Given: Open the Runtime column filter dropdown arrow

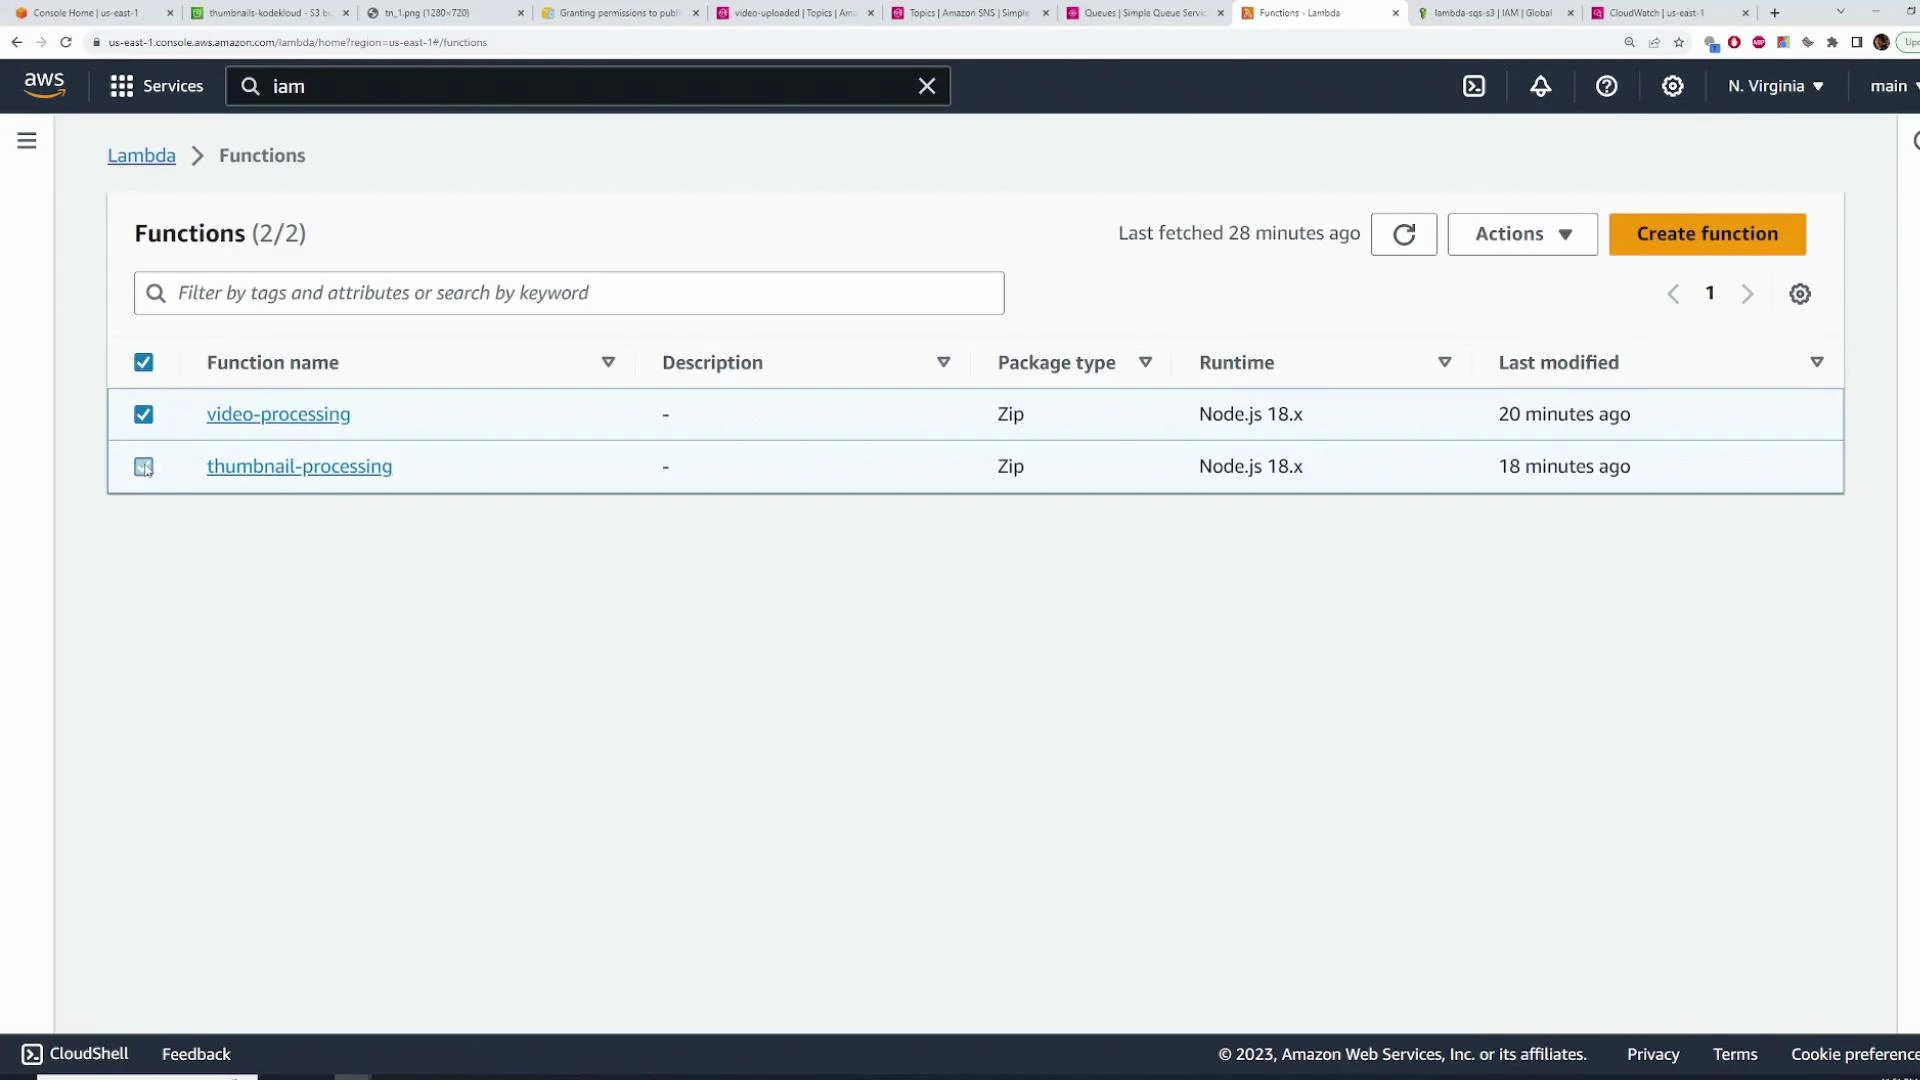Looking at the screenshot, I should [1444, 362].
